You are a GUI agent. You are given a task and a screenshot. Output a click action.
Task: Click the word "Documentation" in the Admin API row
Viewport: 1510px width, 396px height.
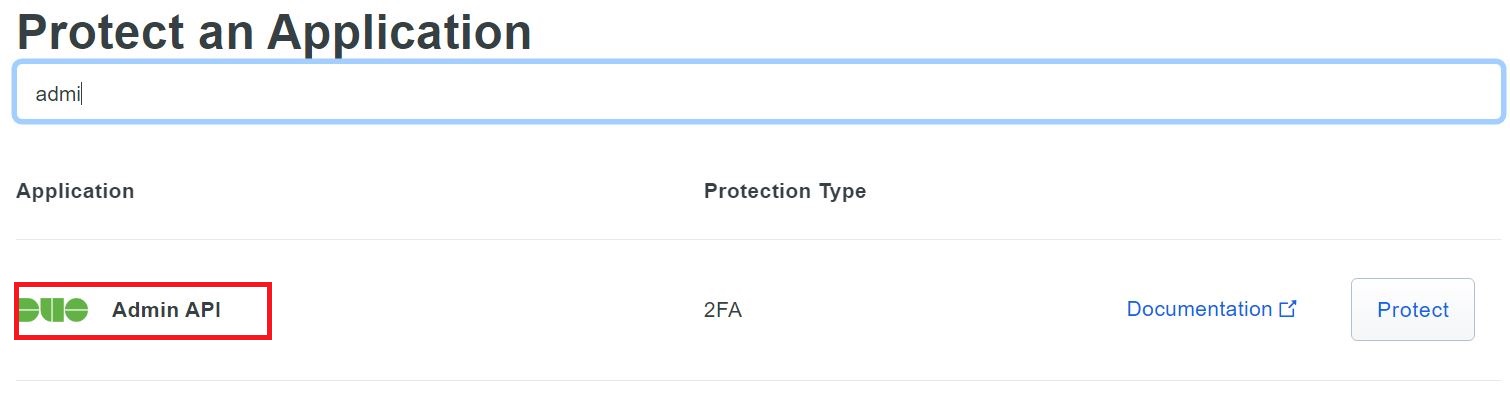click(x=1199, y=309)
